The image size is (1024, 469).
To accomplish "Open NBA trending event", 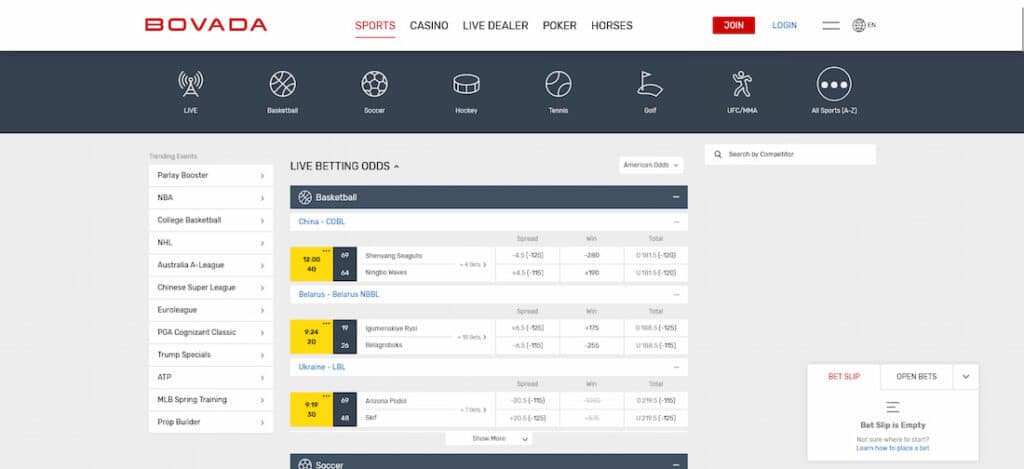I will (211, 198).
